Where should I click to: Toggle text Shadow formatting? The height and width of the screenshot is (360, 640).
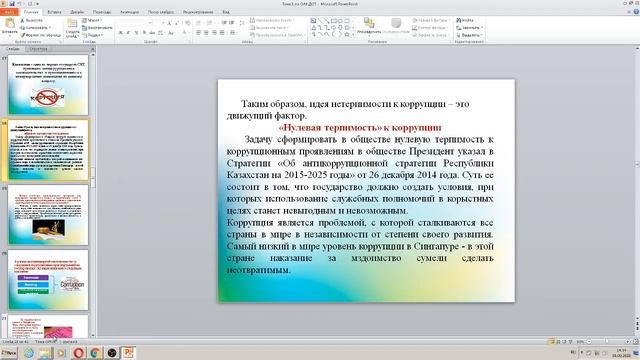144,33
